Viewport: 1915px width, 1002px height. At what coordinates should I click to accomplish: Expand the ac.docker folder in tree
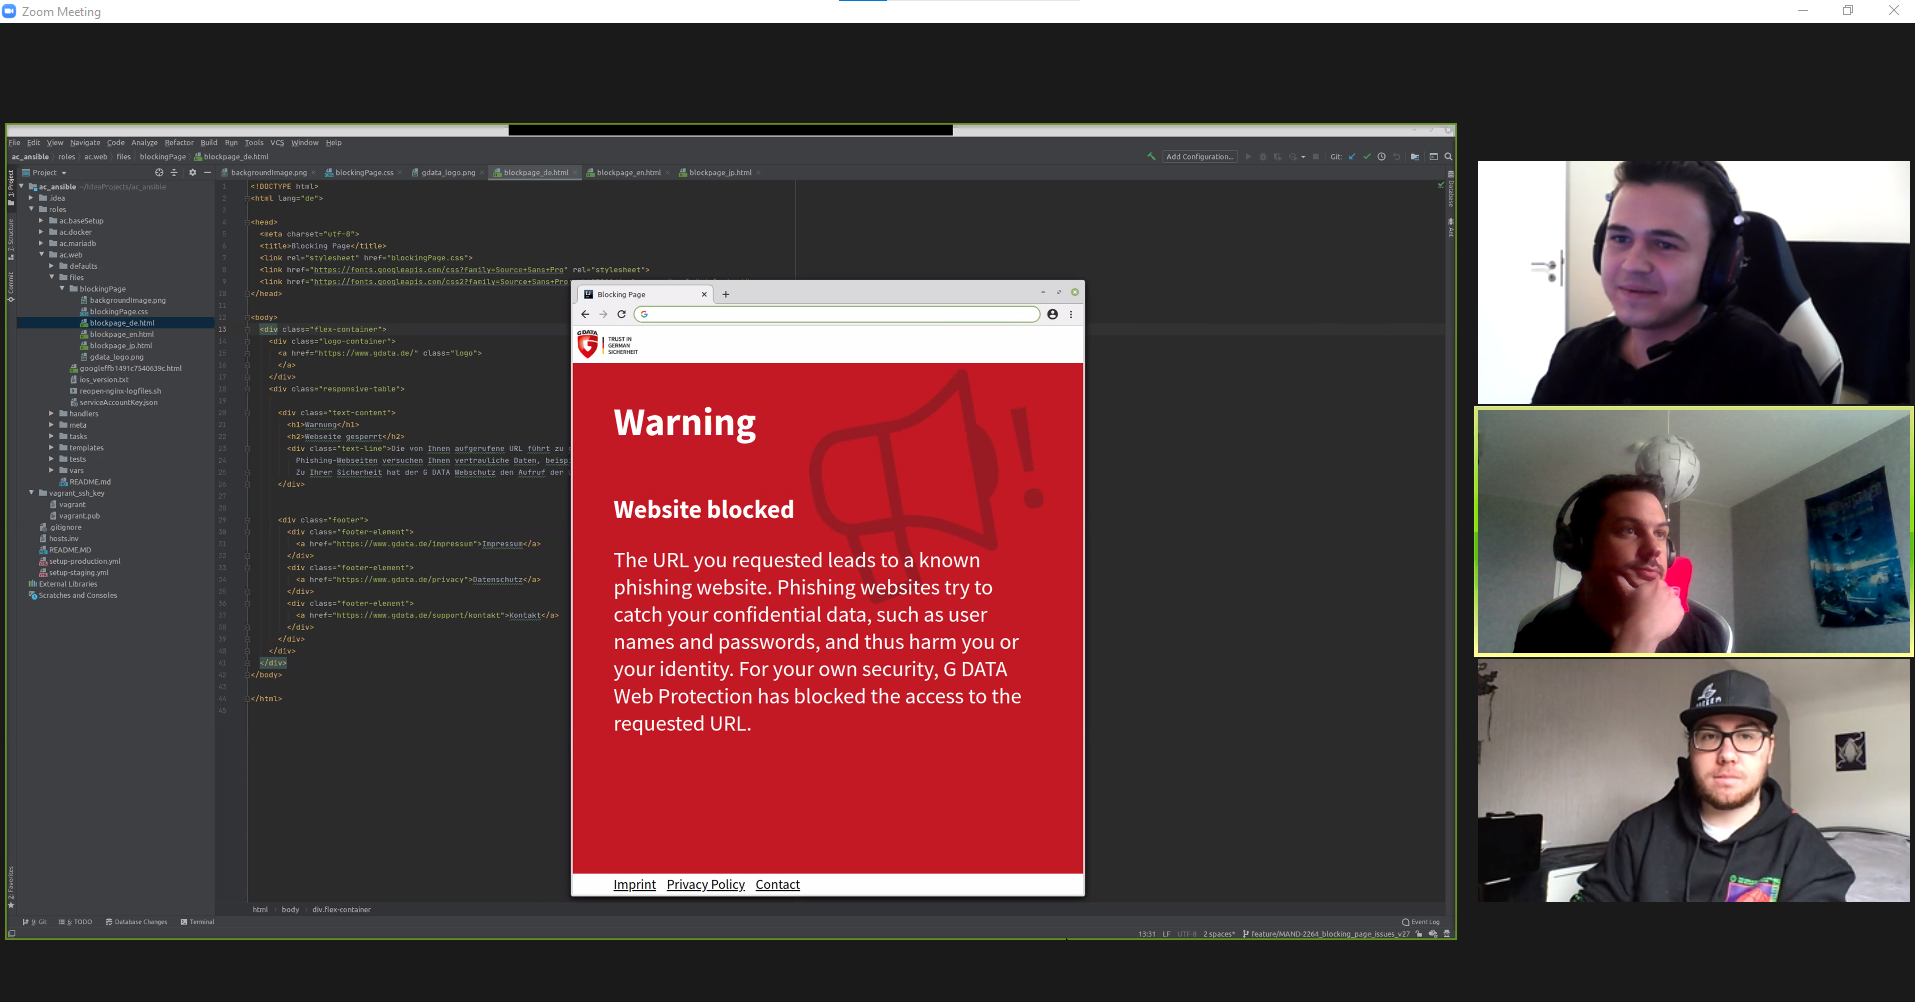(41, 232)
